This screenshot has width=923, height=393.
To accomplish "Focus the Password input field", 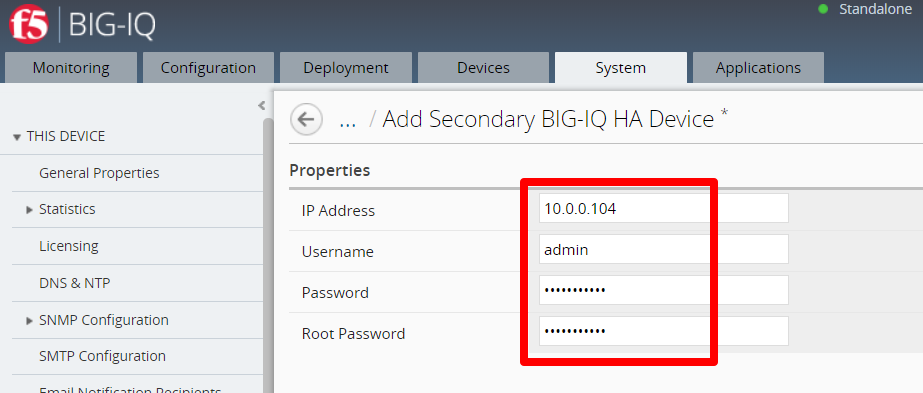I will pos(663,290).
